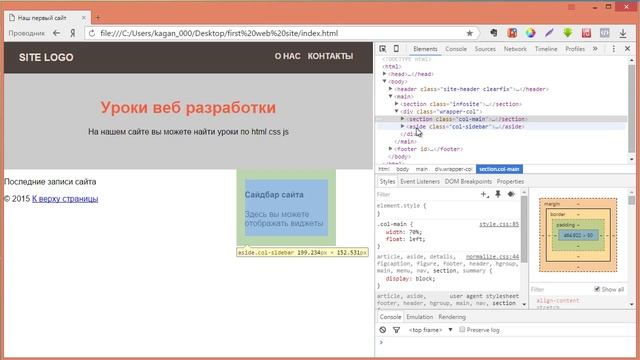Screen dimensions: 640x360
Task: Click the color wheel extension icon
Action: pos(530,33)
